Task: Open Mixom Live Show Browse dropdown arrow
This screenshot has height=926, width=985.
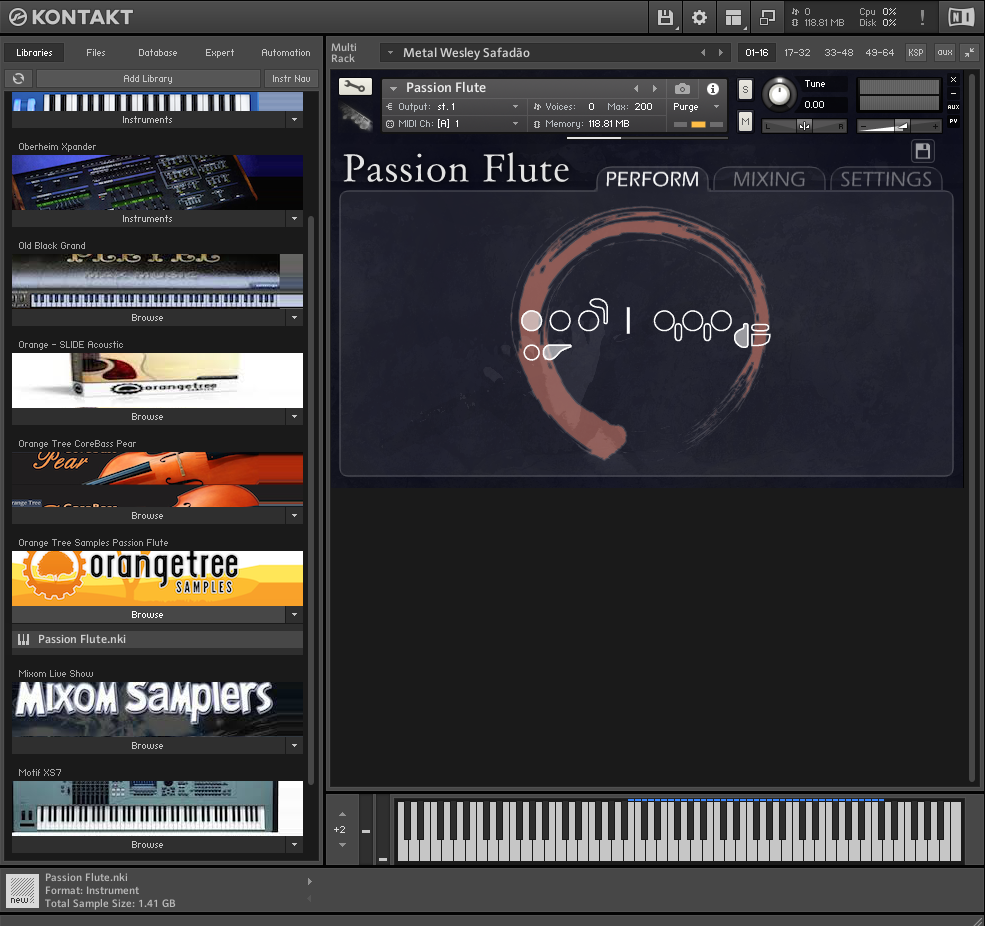Action: tap(295, 746)
